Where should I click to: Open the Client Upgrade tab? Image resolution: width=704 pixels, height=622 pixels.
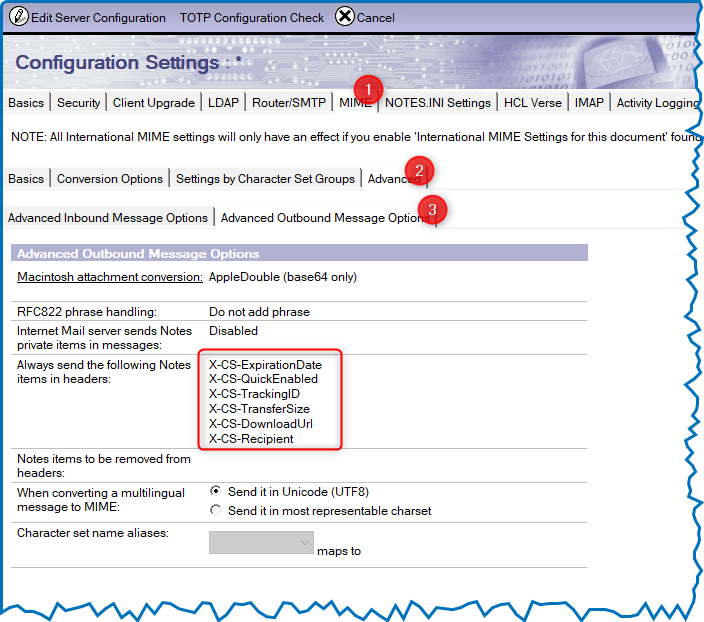tap(154, 103)
